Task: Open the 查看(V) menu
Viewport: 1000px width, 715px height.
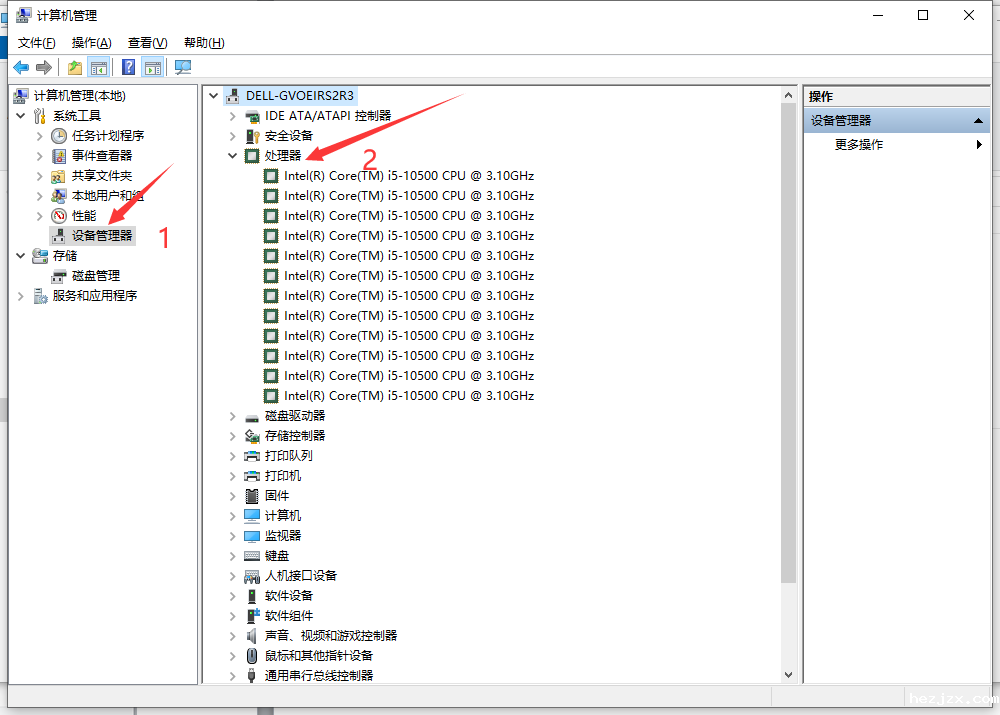Action: point(147,43)
